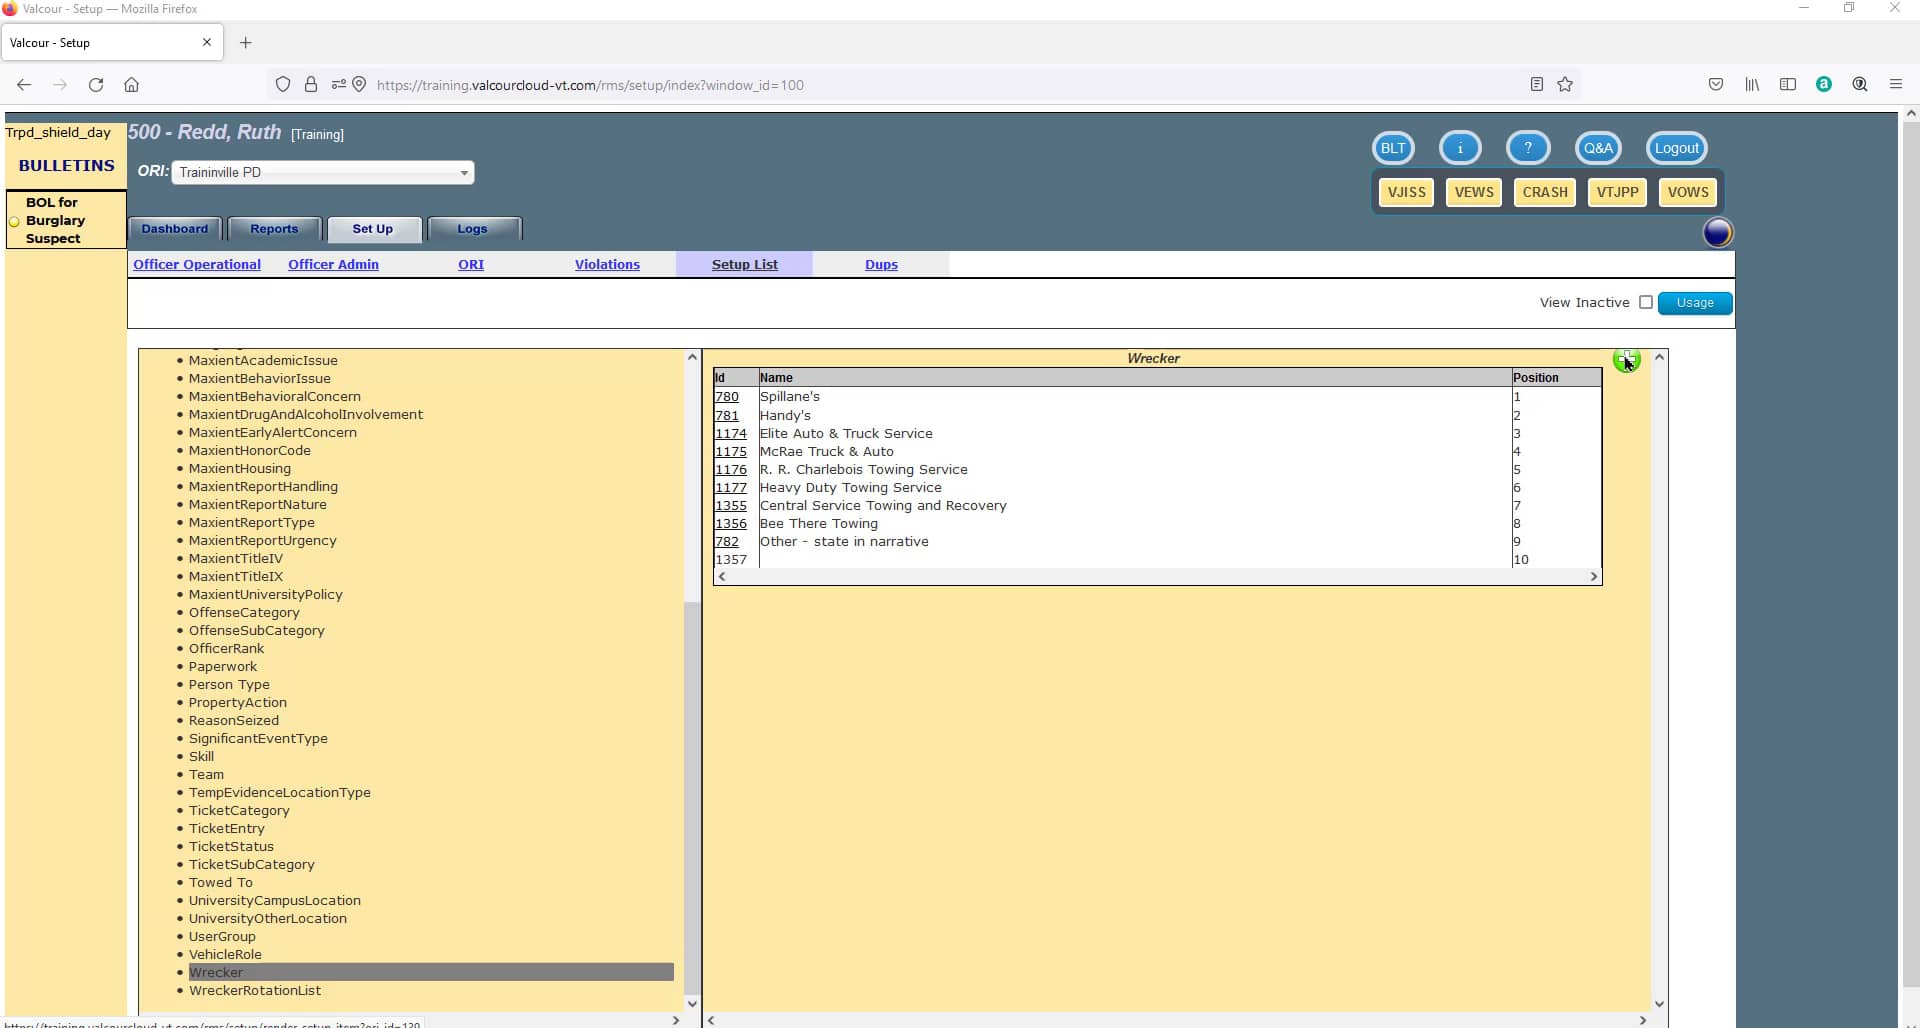Click the CRASH button
Viewport: 1920px width, 1028px height.
click(1544, 191)
